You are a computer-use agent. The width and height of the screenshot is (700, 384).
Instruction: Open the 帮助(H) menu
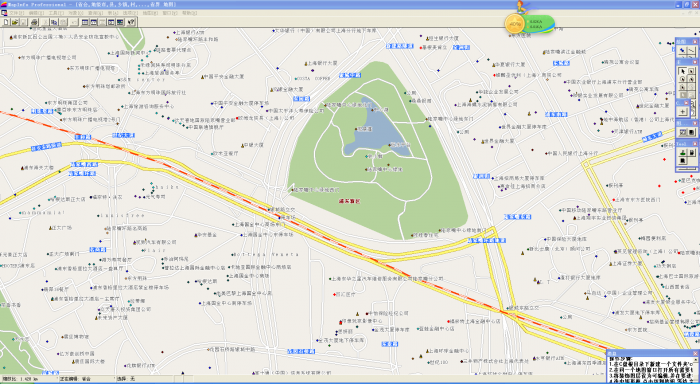189,13
